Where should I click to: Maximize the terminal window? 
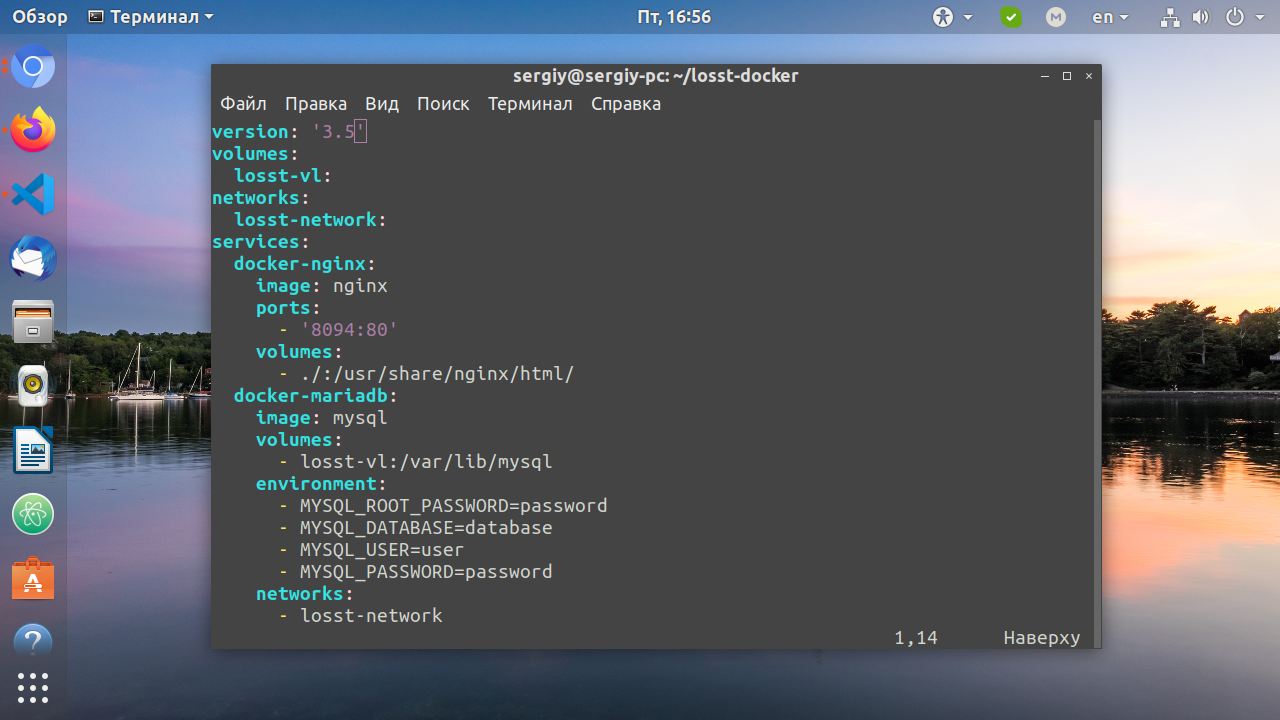click(x=1067, y=76)
